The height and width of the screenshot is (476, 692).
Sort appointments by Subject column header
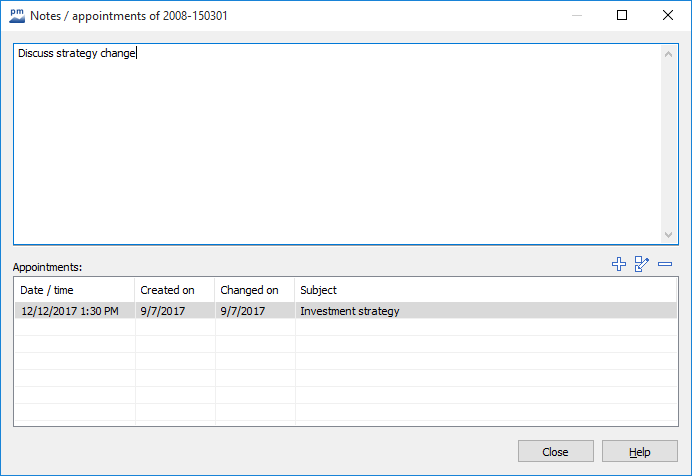pos(486,290)
